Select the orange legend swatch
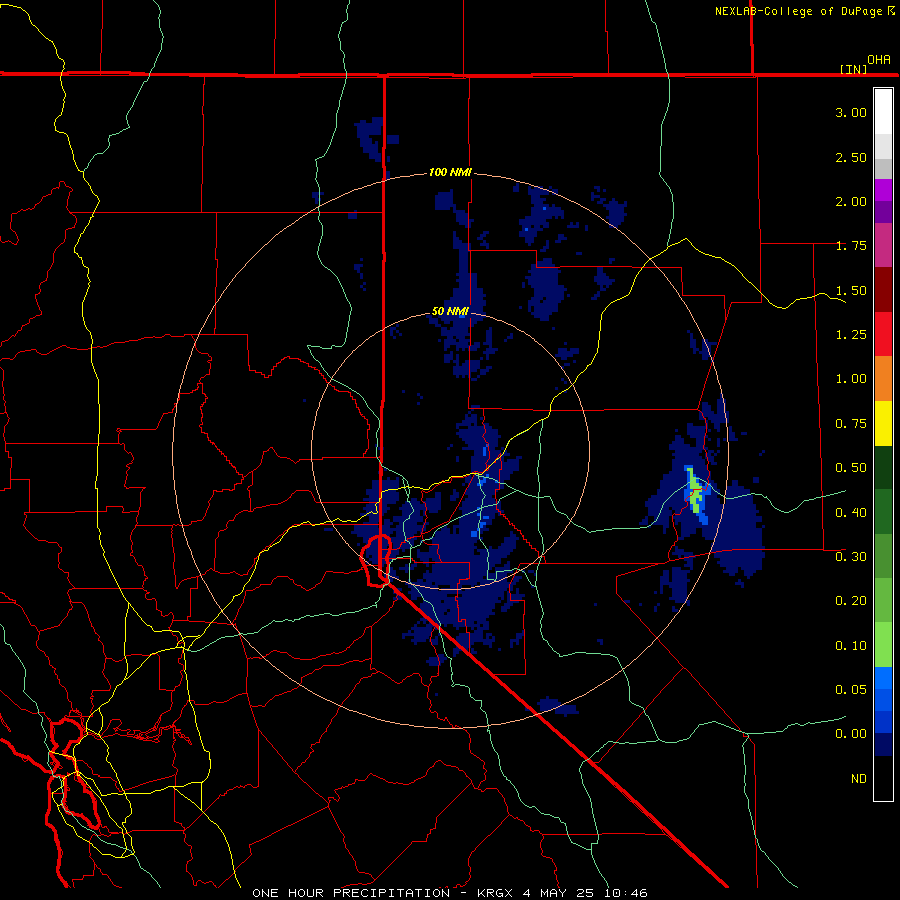This screenshot has width=900, height=900. [x=883, y=378]
